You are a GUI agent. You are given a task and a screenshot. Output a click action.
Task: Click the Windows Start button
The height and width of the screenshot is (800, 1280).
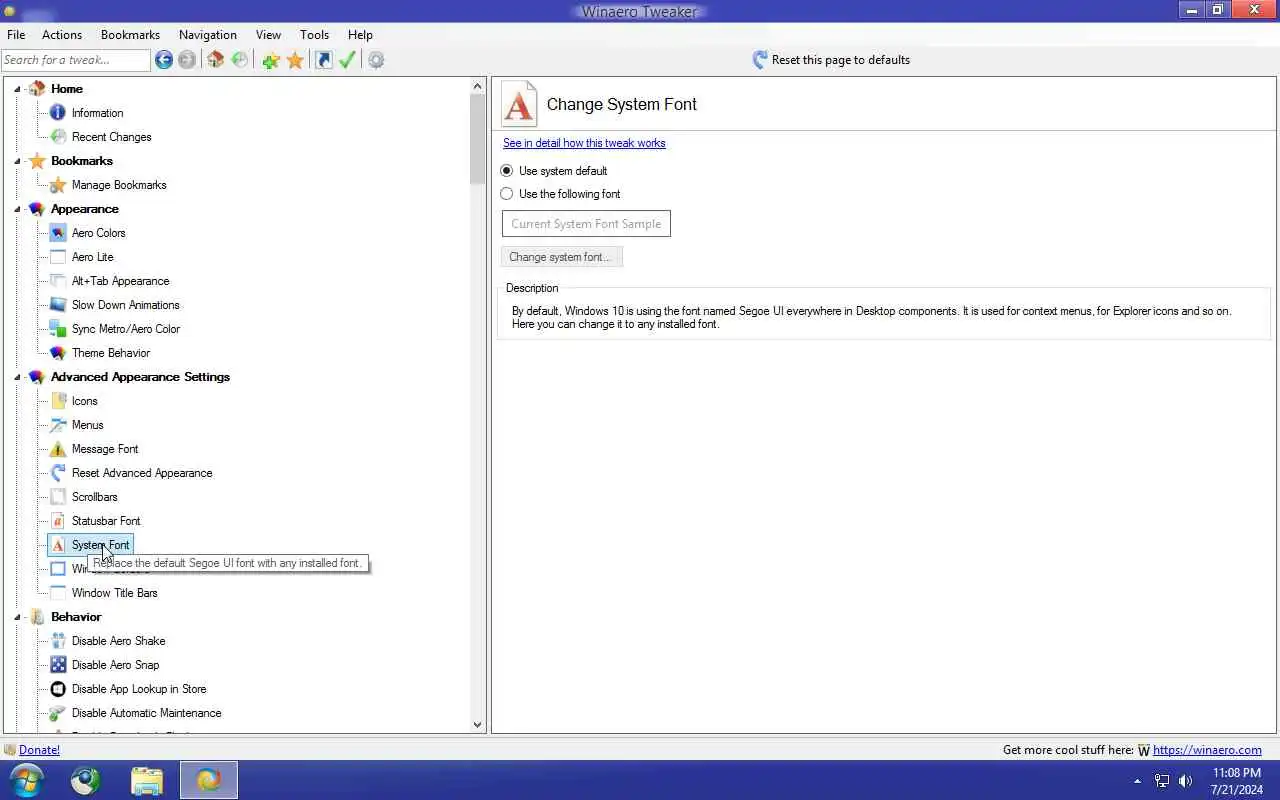(x=27, y=780)
